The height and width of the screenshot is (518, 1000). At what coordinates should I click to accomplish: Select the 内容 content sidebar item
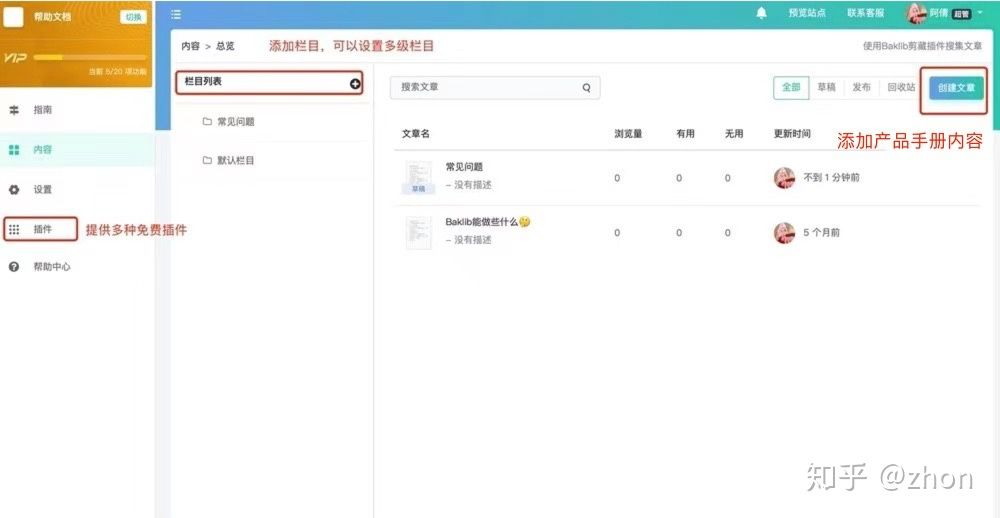[42, 149]
